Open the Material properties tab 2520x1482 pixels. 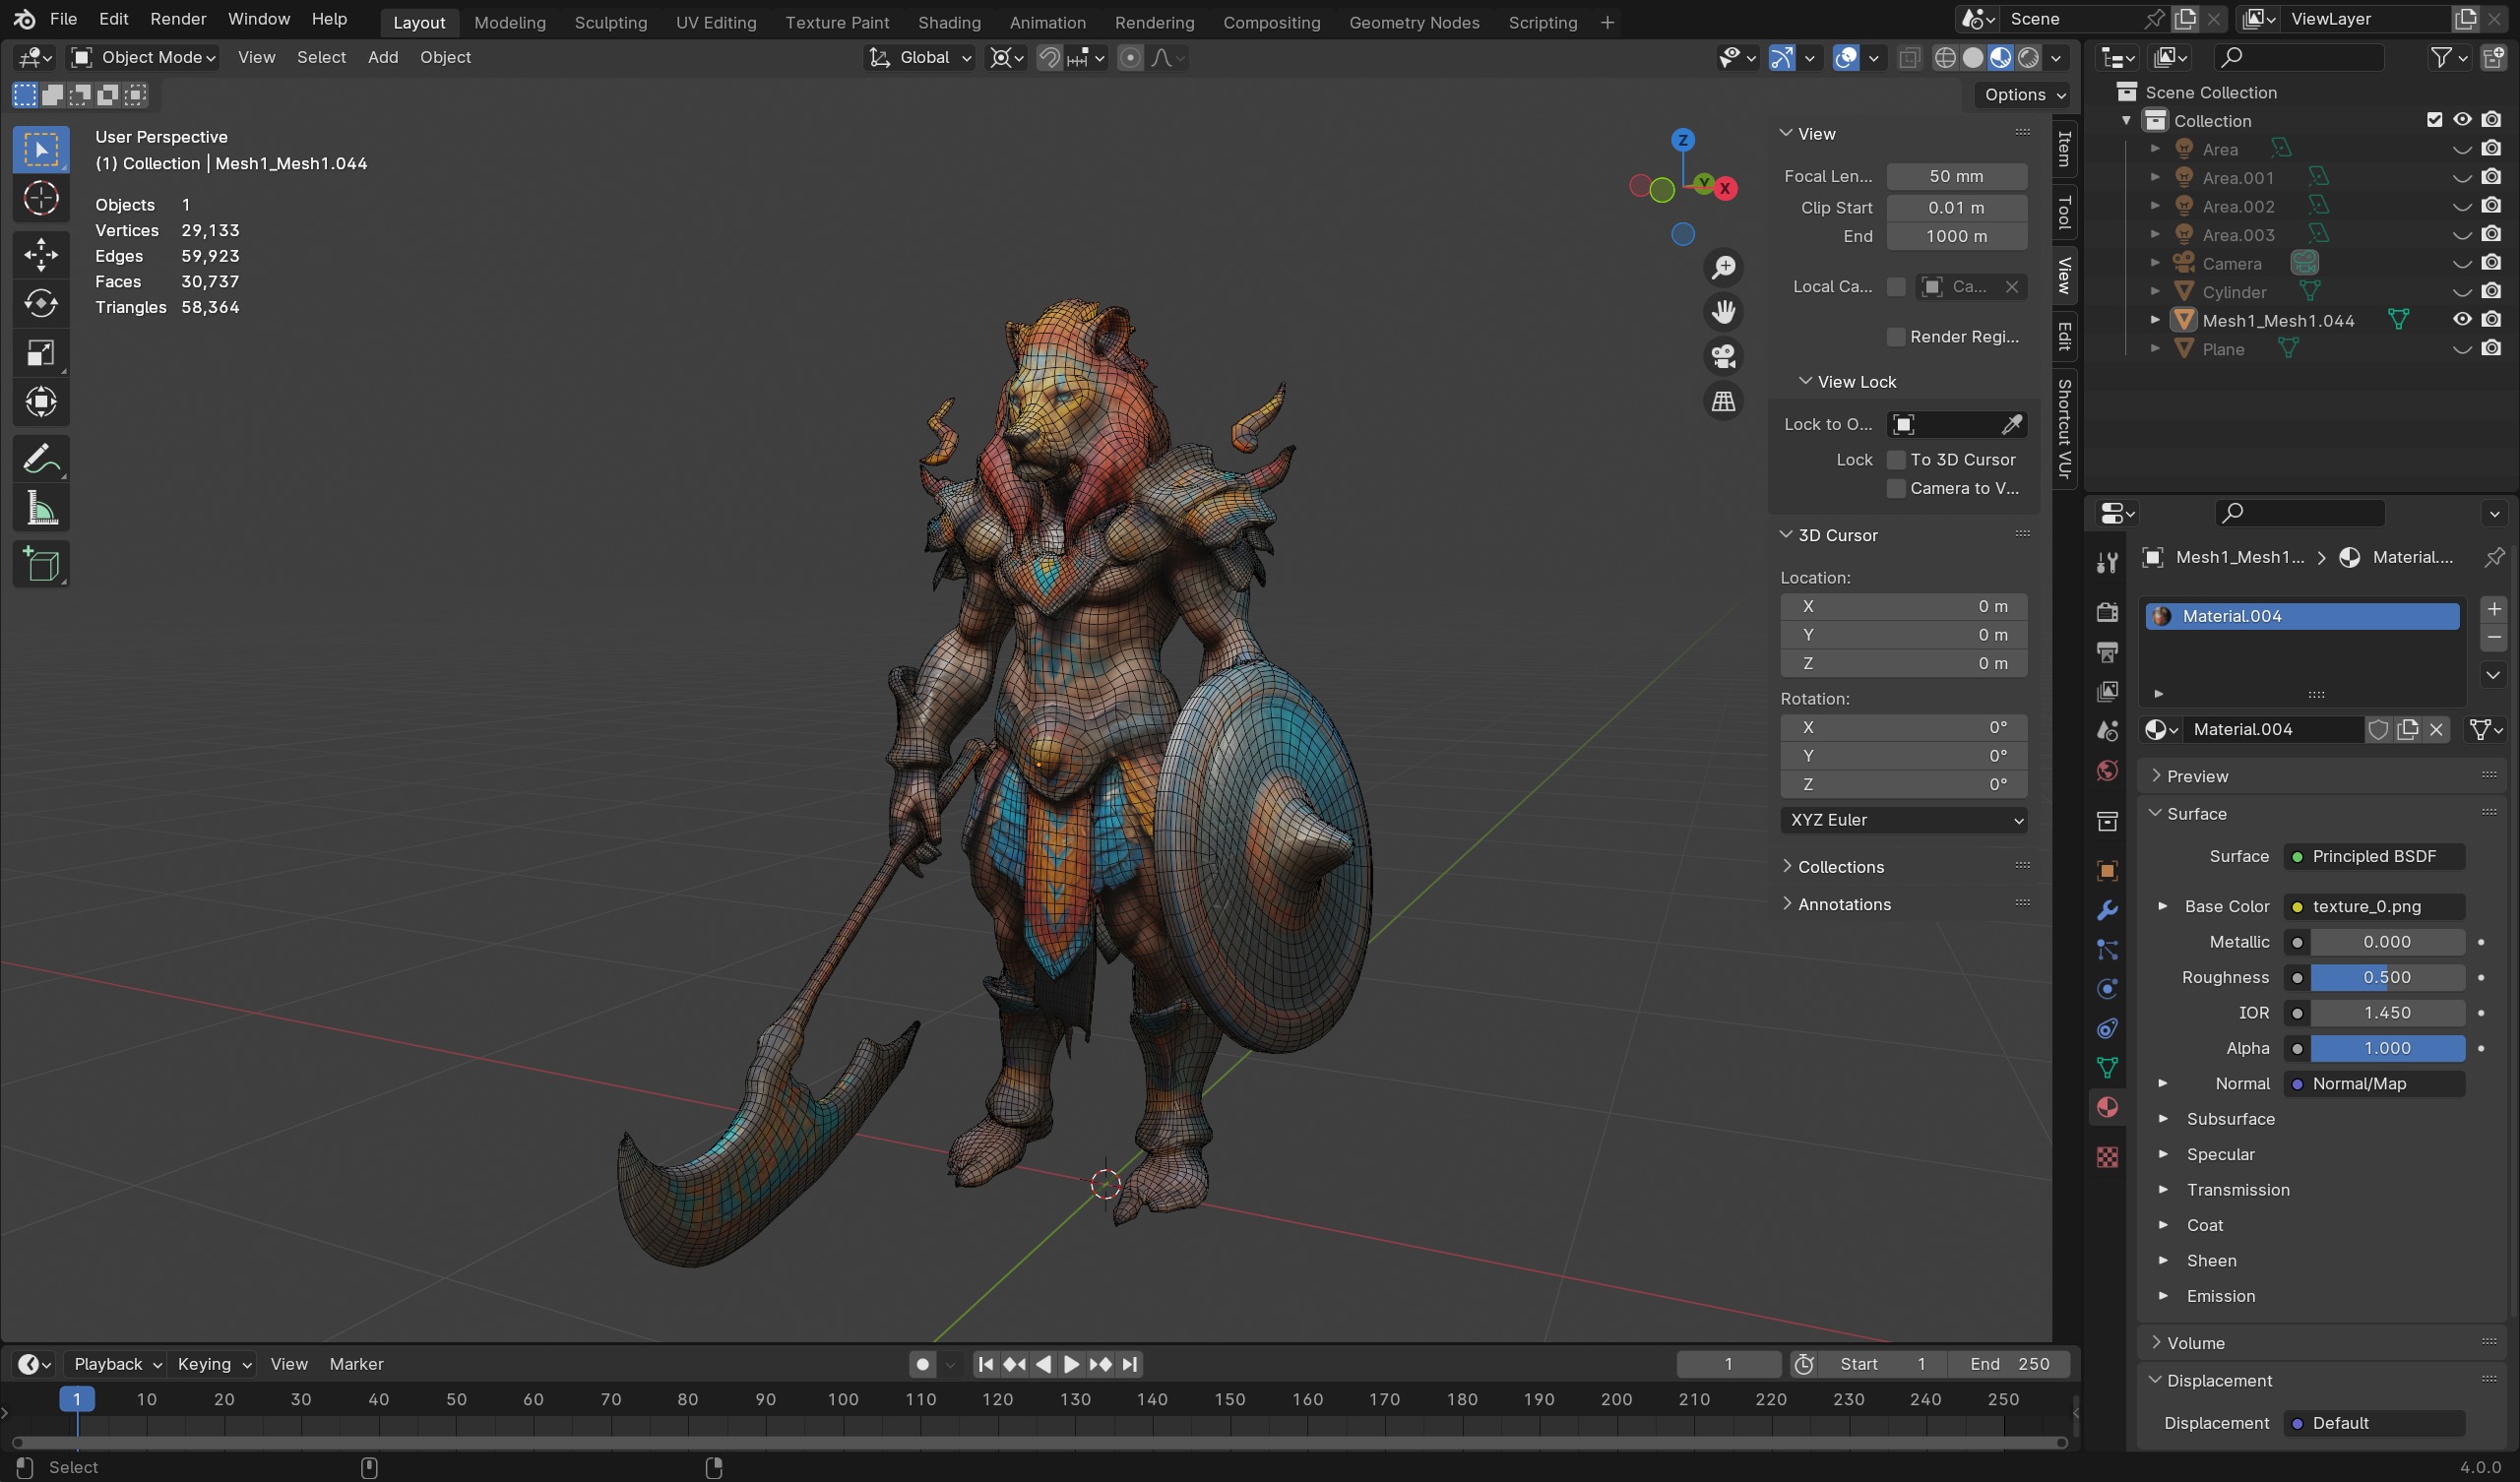click(2107, 1107)
